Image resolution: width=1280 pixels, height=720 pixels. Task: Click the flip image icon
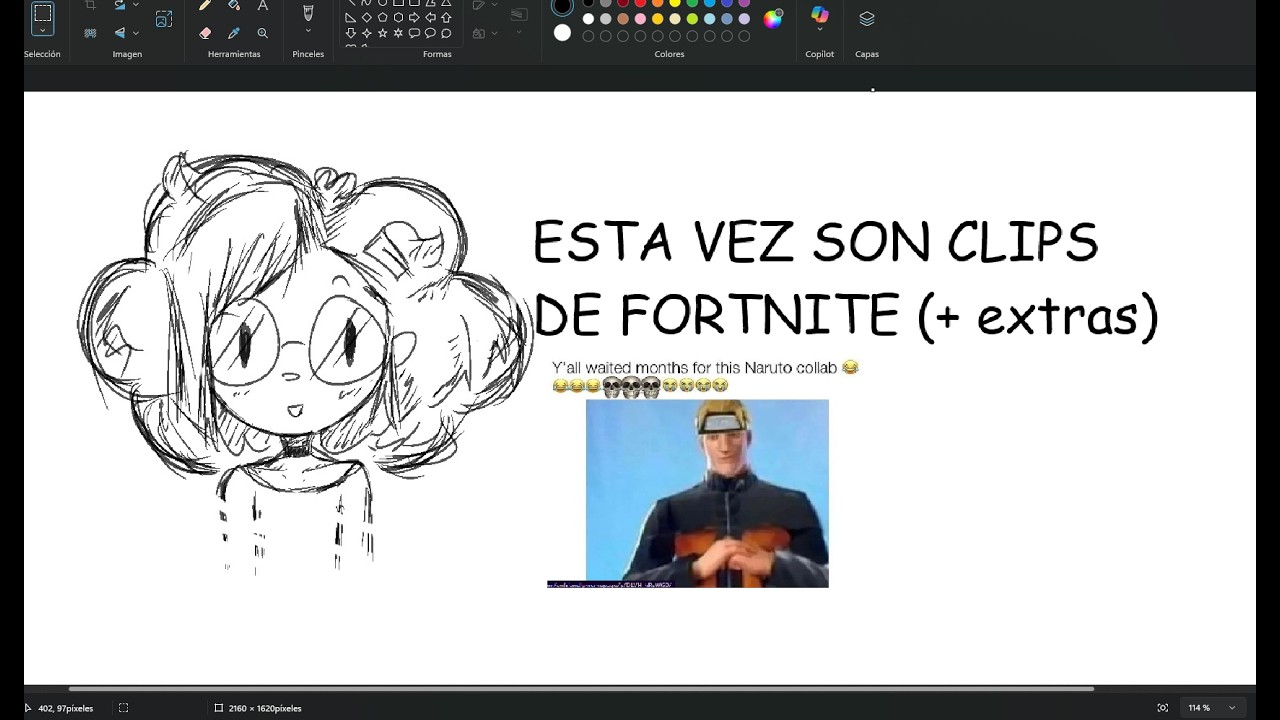point(120,33)
